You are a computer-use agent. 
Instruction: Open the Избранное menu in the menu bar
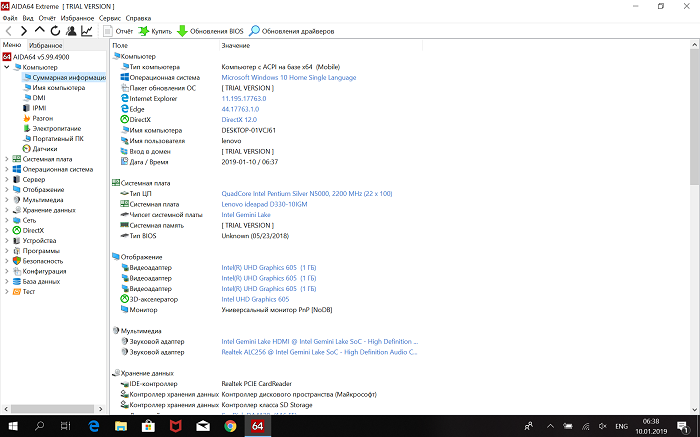click(x=77, y=18)
